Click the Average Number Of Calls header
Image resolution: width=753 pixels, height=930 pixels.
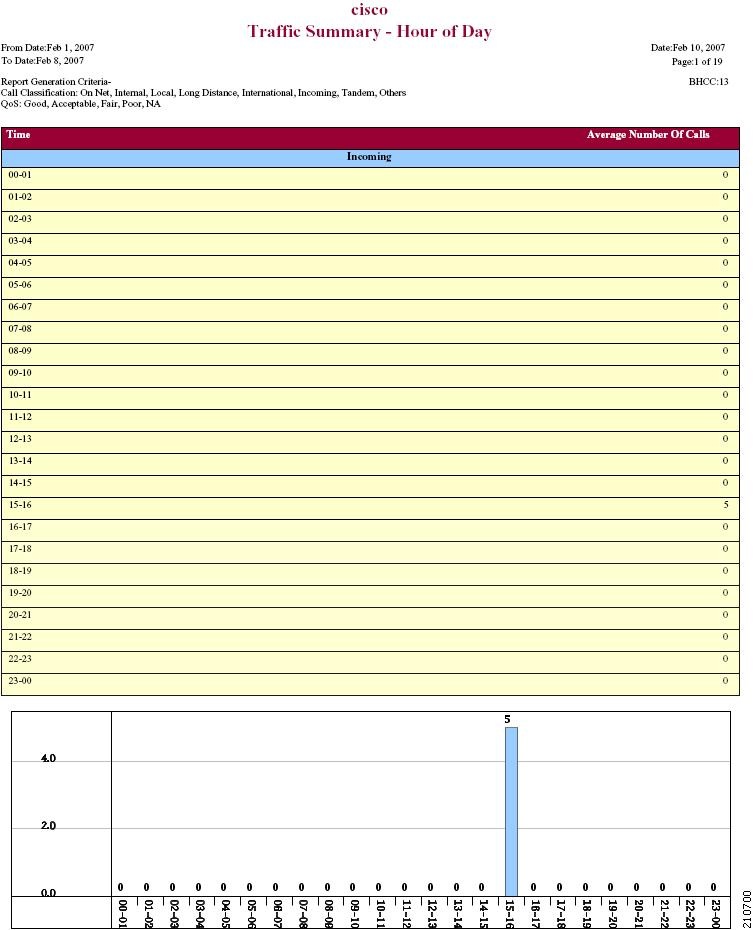point(648,135)
